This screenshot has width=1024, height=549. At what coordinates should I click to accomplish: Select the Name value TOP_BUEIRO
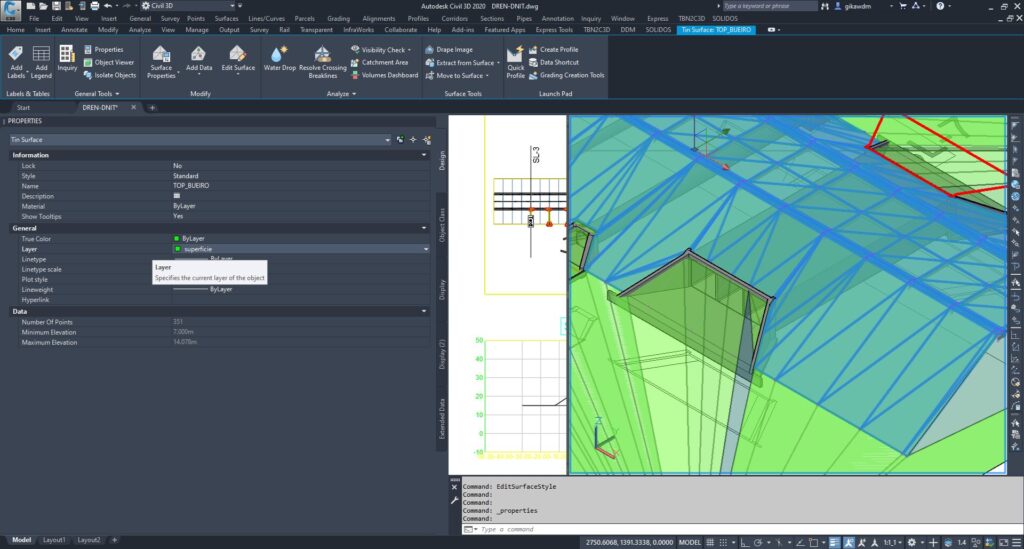tap(191, 186)
